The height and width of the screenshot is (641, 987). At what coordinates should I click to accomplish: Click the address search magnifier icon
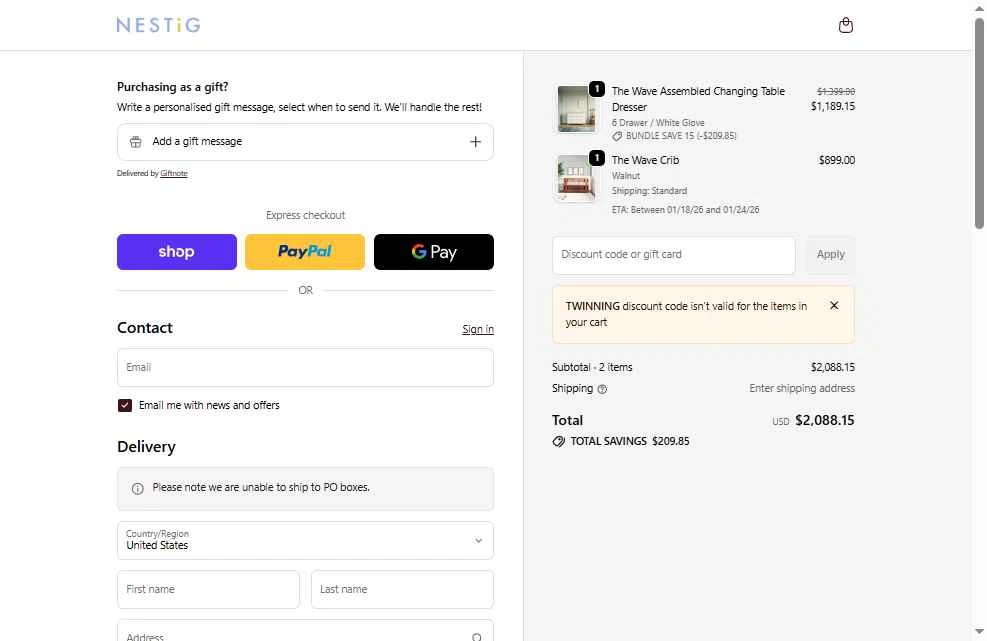tap(477, 636)
